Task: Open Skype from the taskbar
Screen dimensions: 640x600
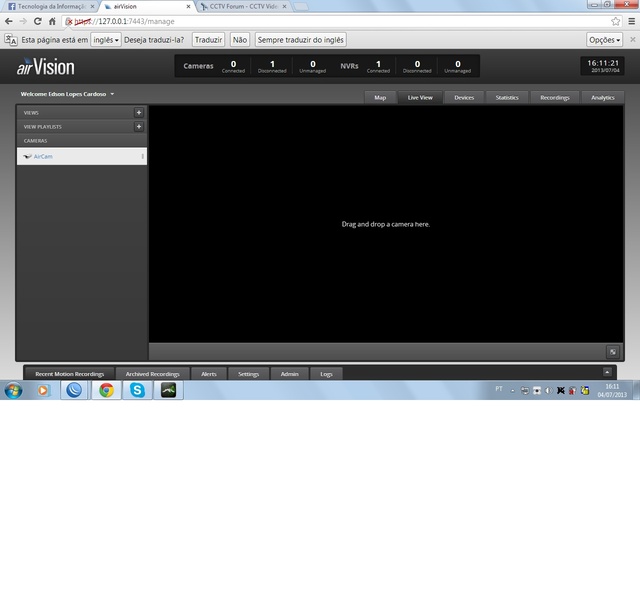Action: coord(137,391)
